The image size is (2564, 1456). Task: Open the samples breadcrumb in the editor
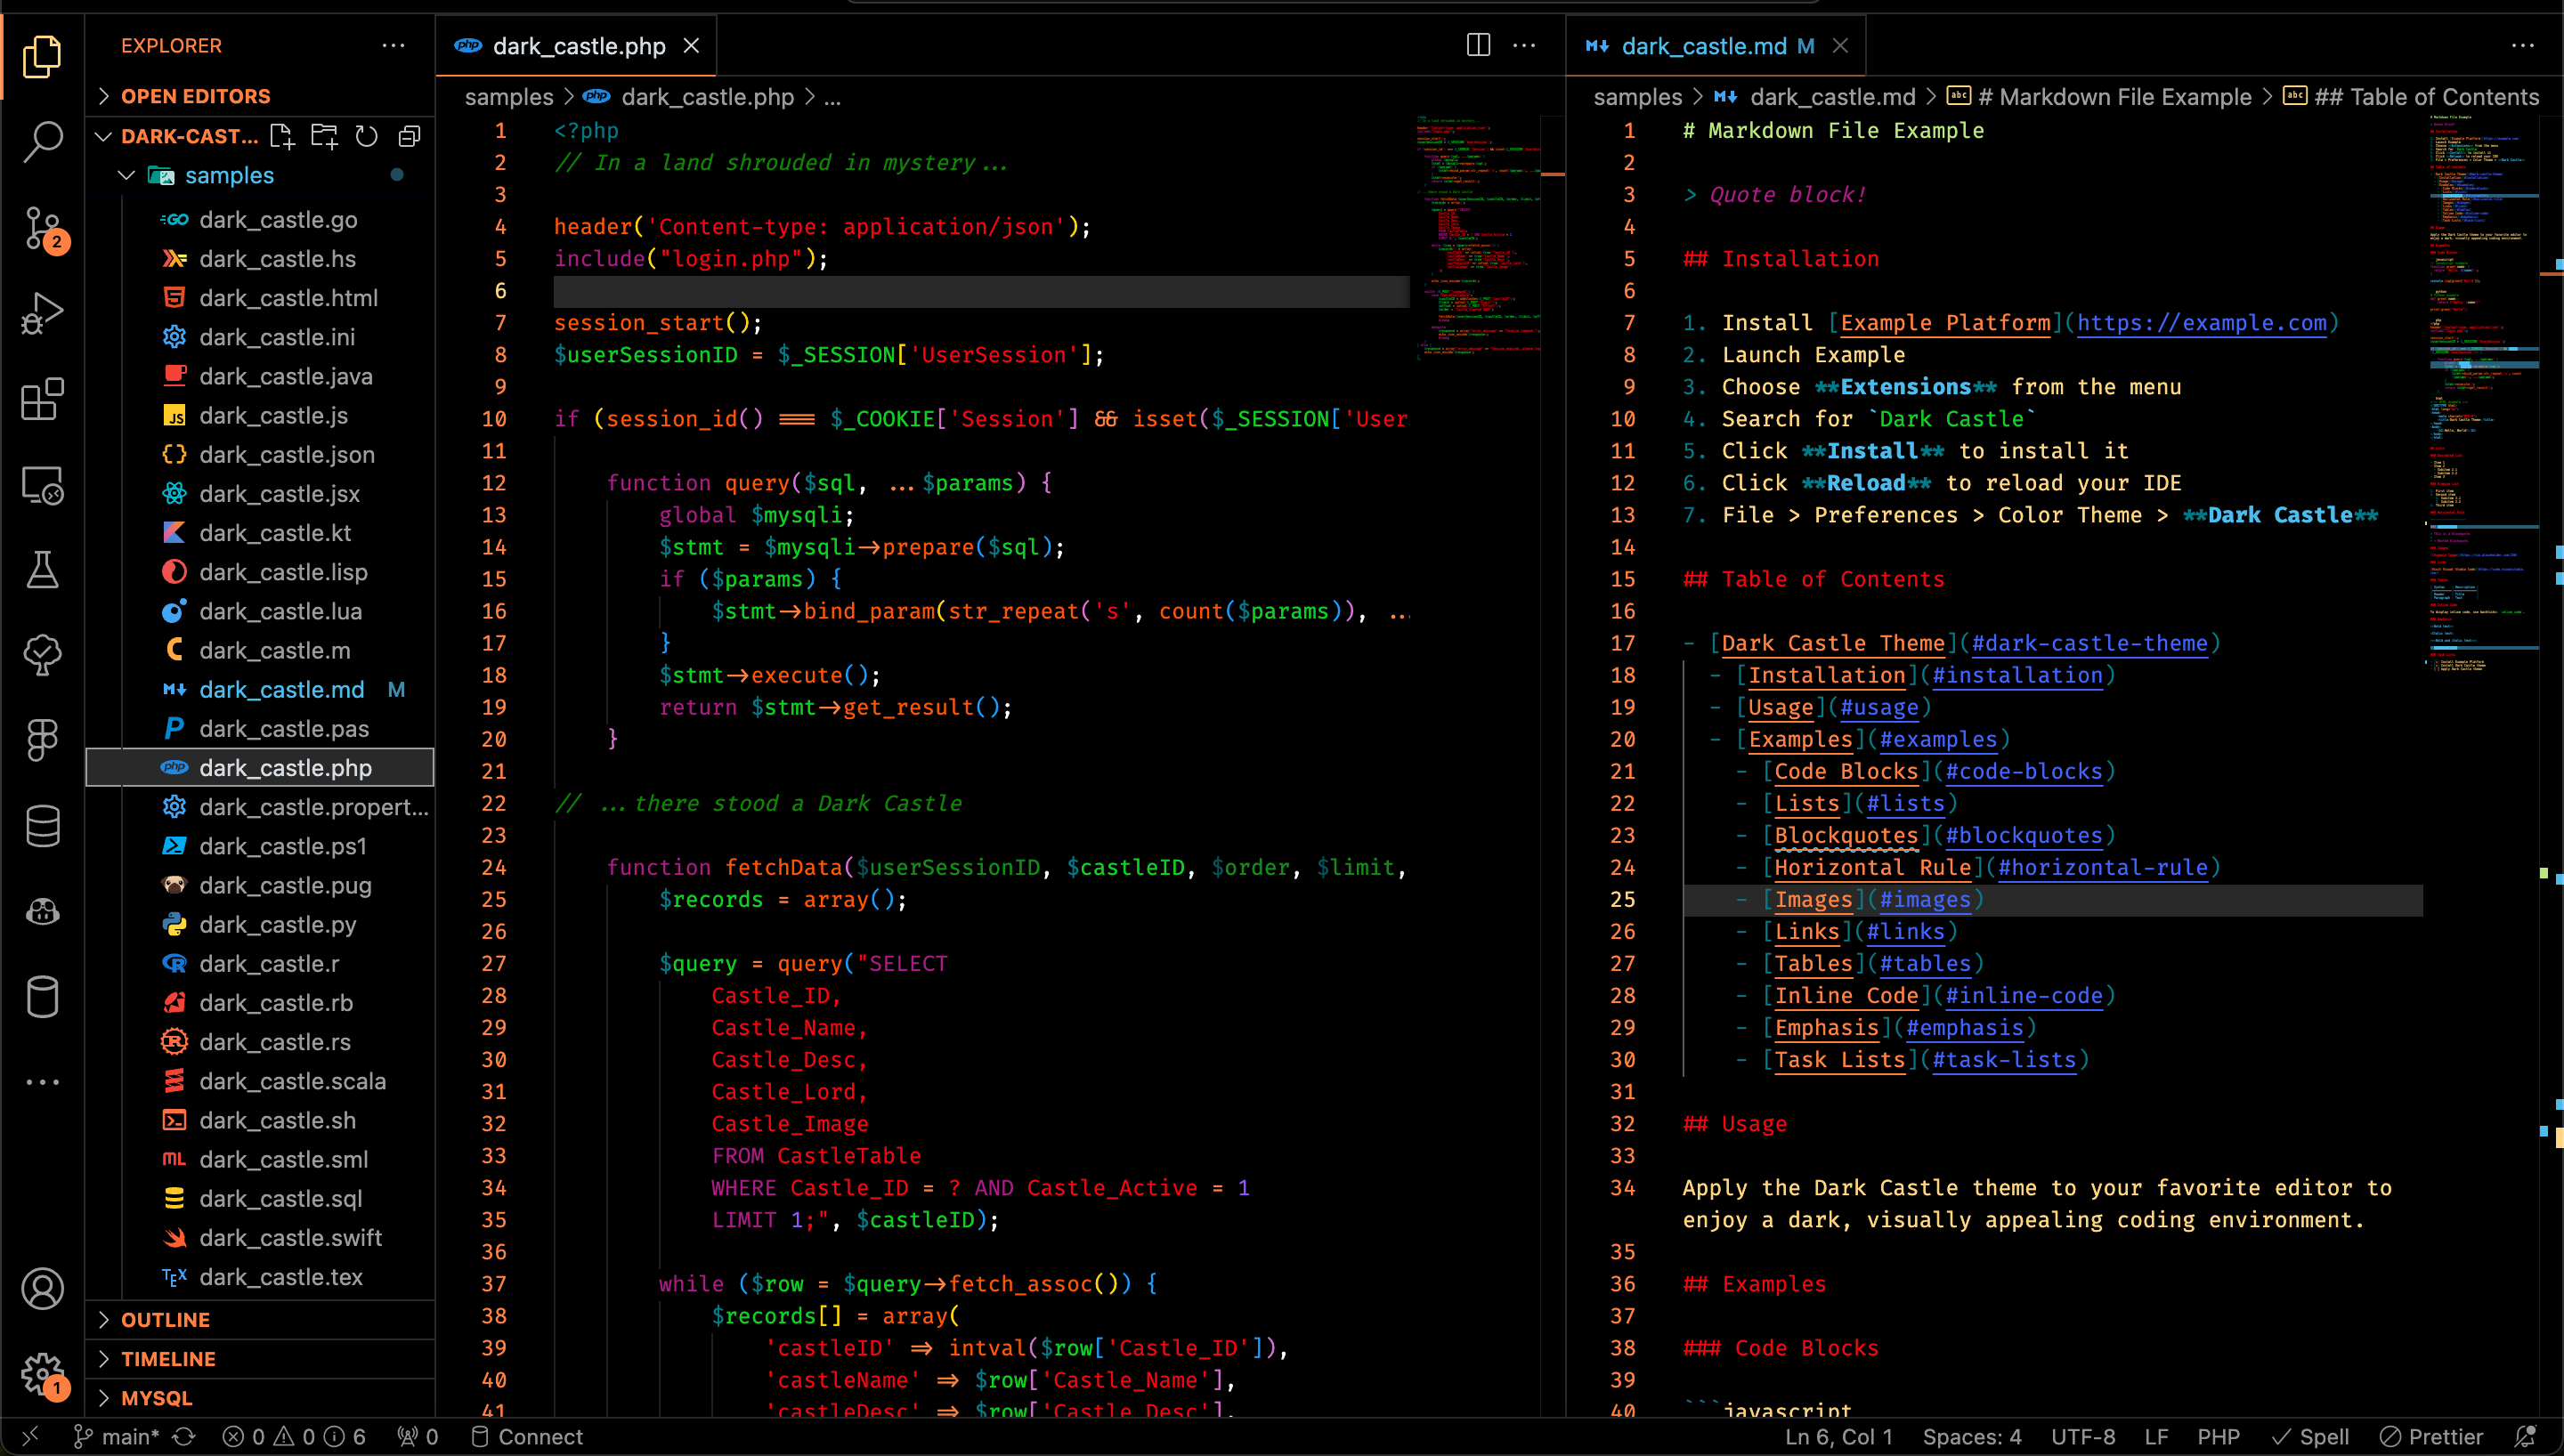(x=509, y=96)
